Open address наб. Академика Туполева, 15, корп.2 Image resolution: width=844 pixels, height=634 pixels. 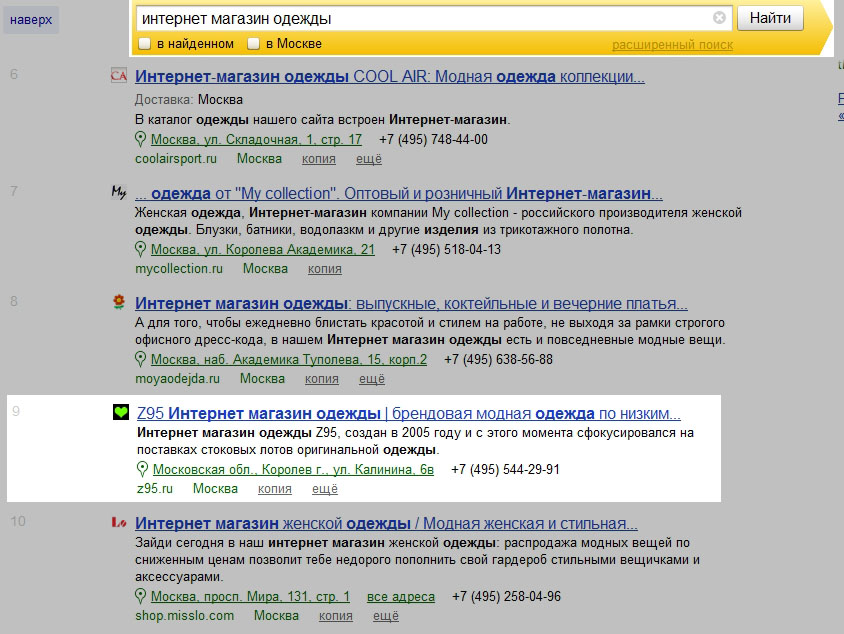pos(289,359)
